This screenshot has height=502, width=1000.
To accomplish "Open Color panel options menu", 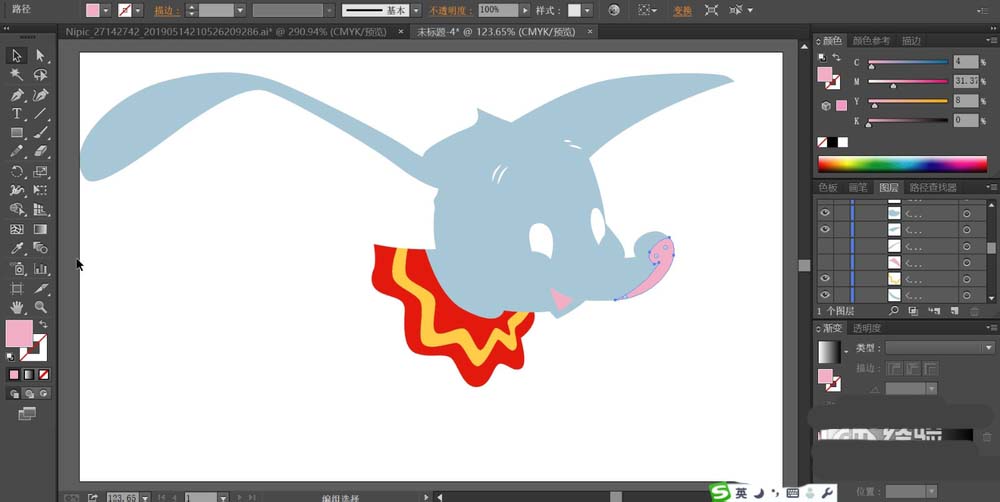I will tap(991, 40).
